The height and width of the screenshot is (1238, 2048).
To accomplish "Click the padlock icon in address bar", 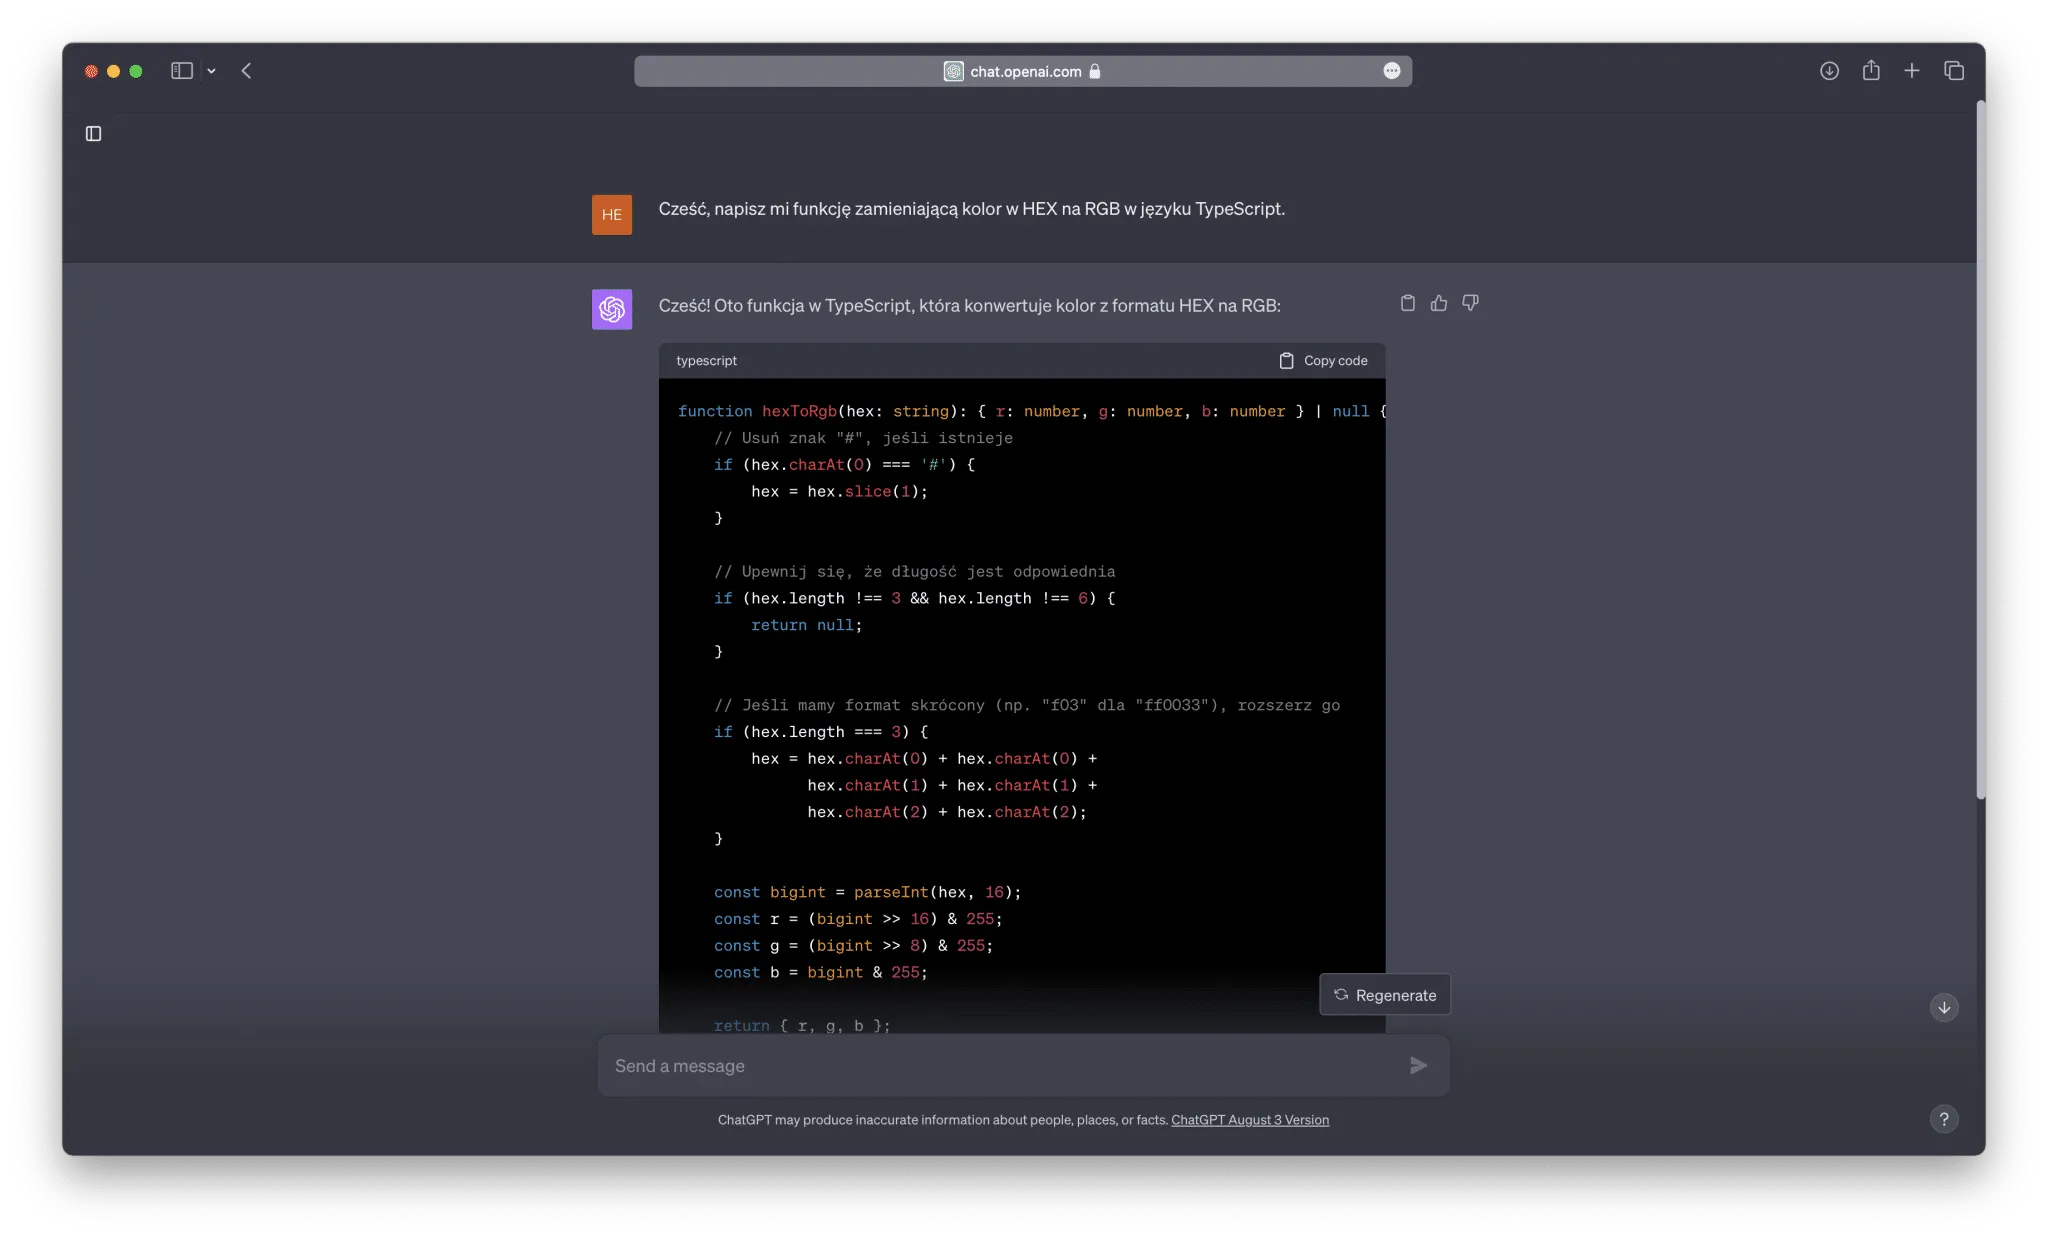I will click(1095, 71).
